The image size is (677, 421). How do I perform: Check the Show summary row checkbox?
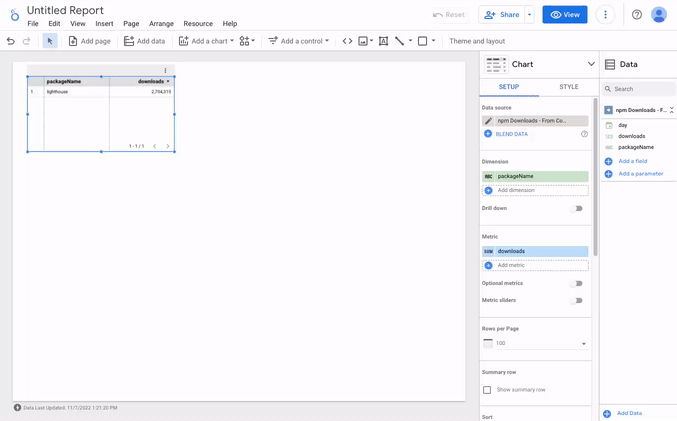(487, 390)
